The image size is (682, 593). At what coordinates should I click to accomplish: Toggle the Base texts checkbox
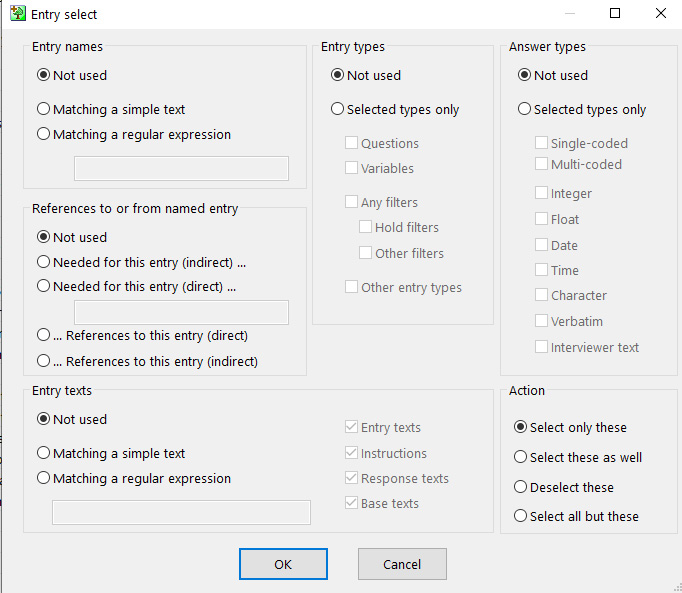351,503
